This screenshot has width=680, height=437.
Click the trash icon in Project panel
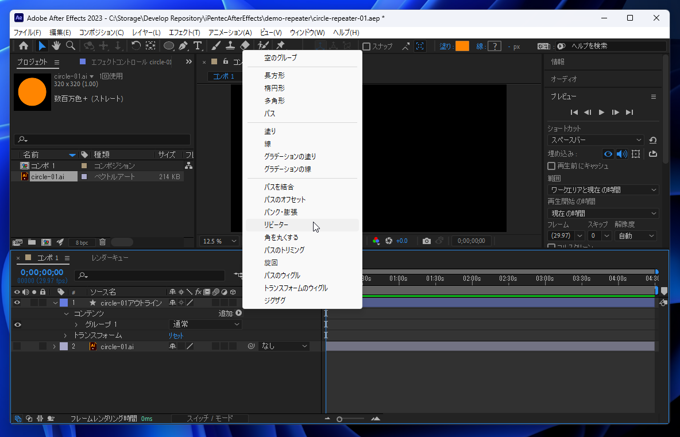(x=102, y=242)
